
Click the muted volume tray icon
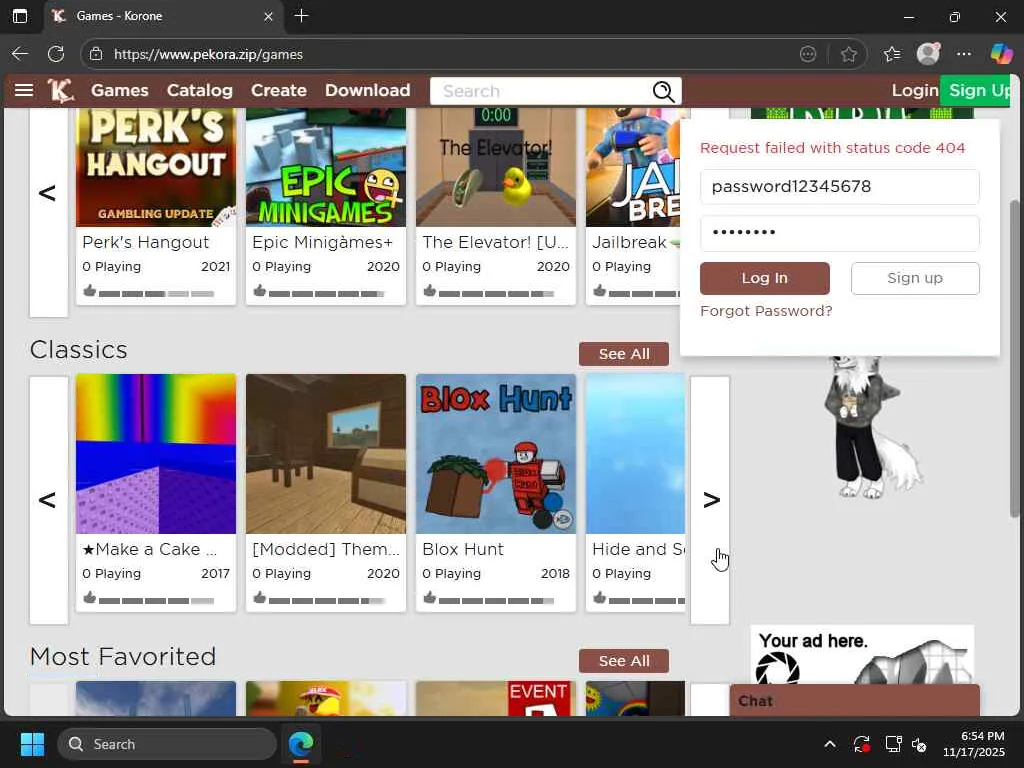pyautogui.click(x=919, y=744)
